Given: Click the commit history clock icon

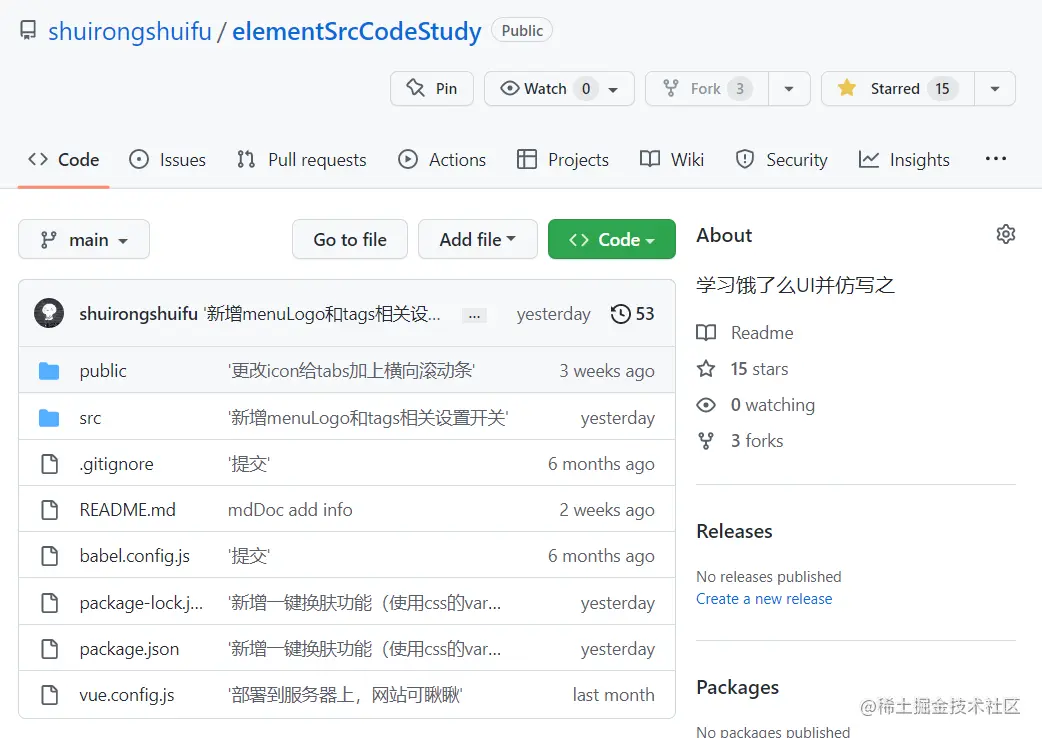Looking at the screenshot, I should 621,314.
